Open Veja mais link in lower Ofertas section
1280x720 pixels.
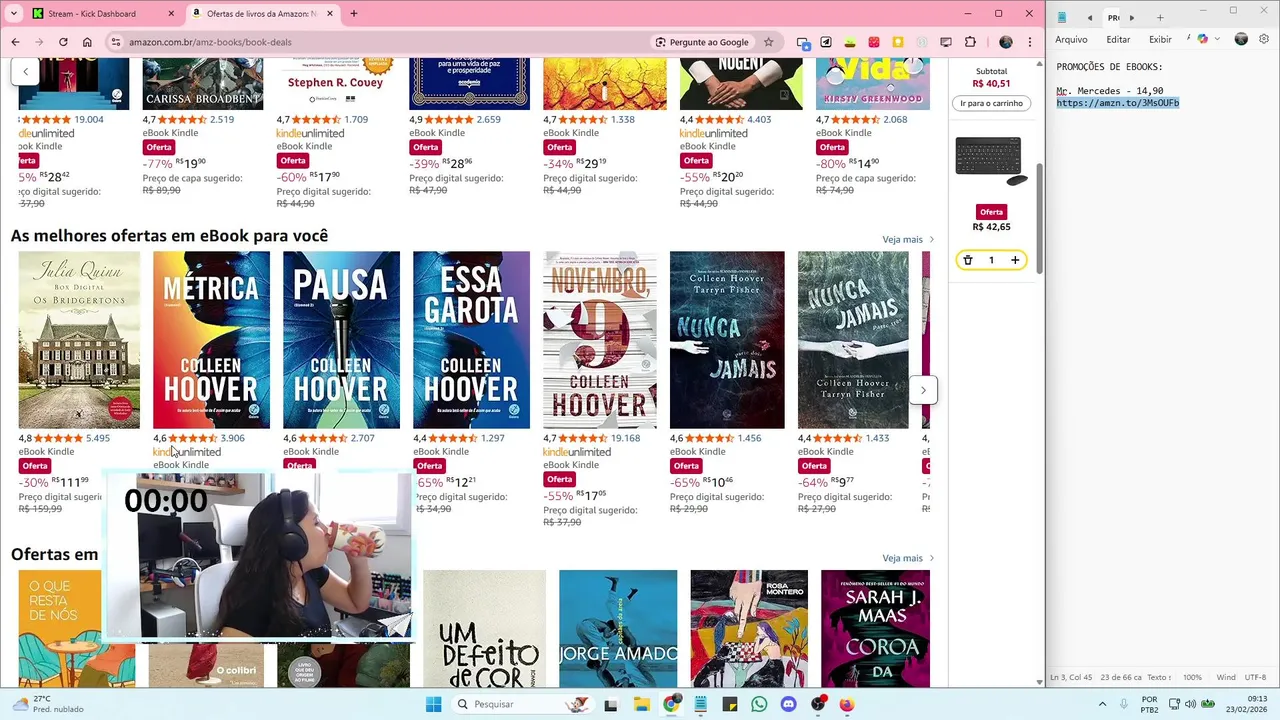(908, 558)
